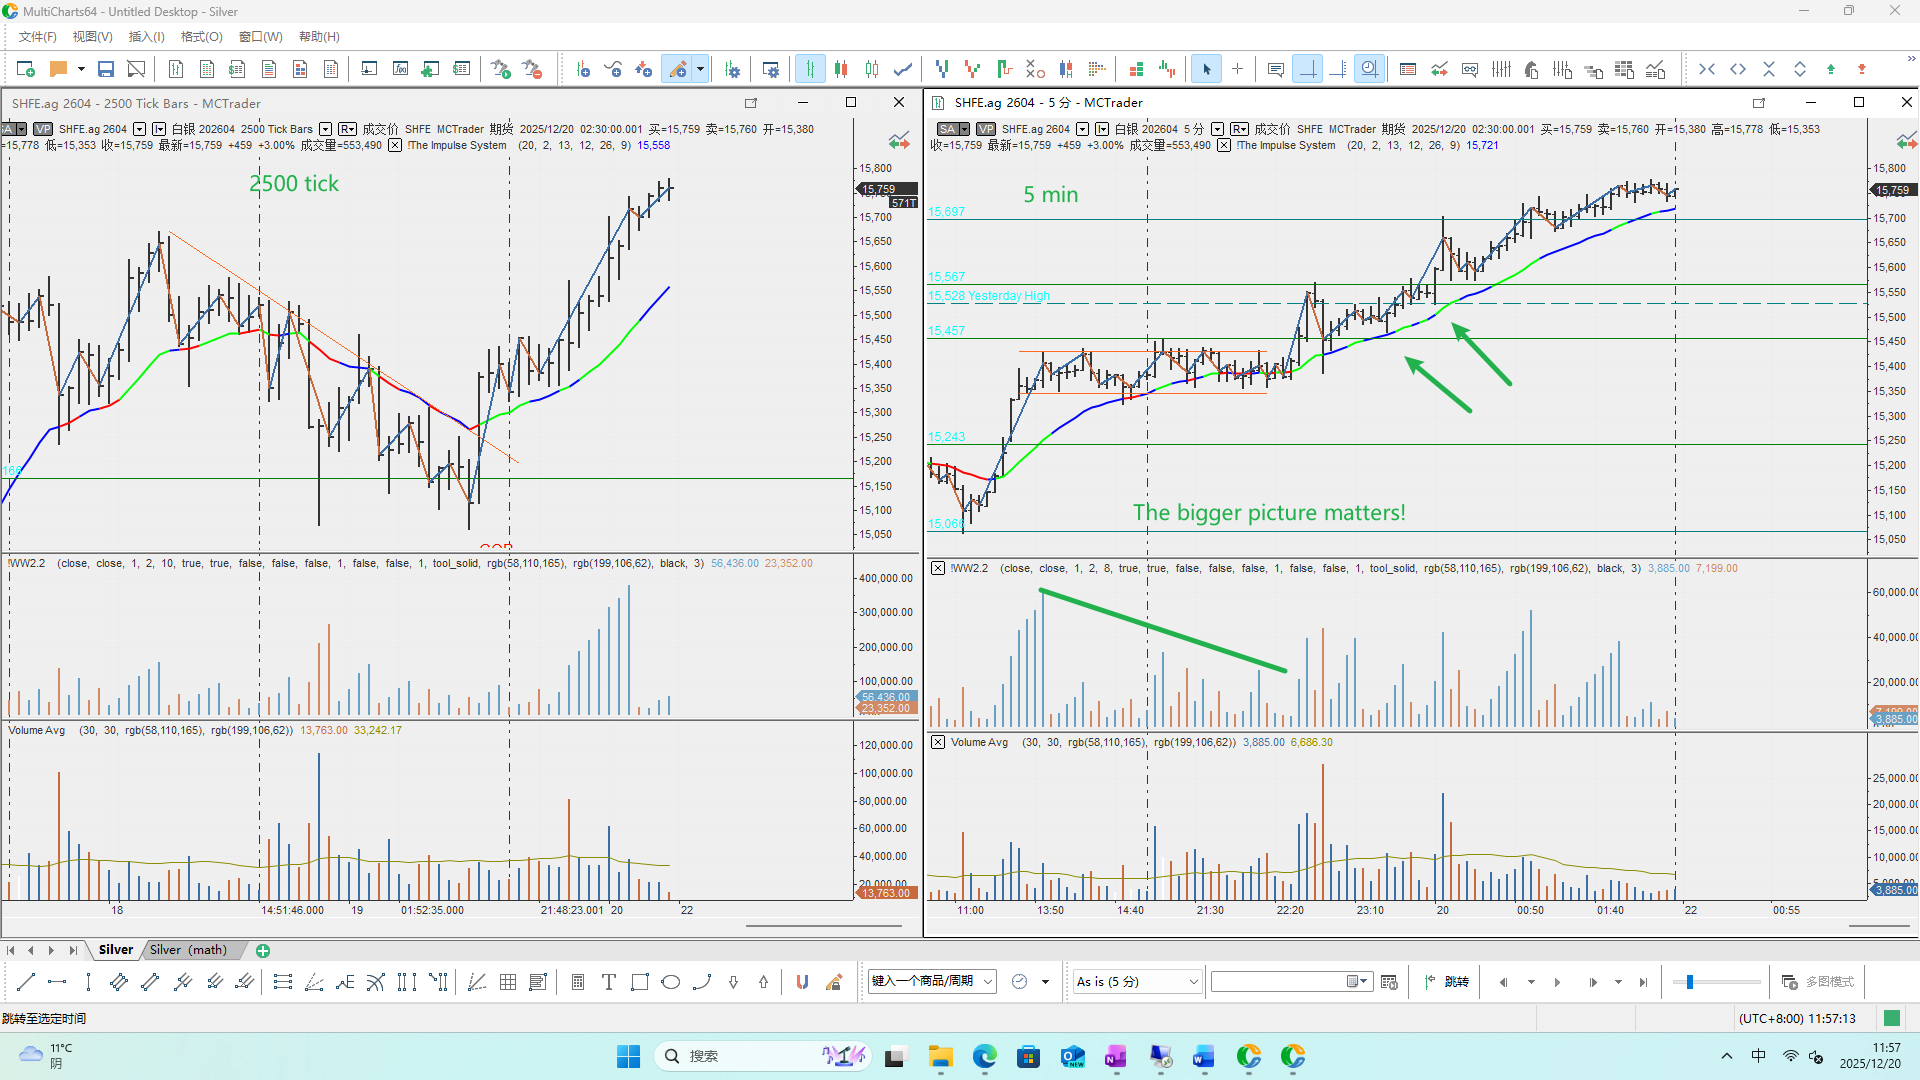Open the 插入(I) menu

click(x=146, y=37)
